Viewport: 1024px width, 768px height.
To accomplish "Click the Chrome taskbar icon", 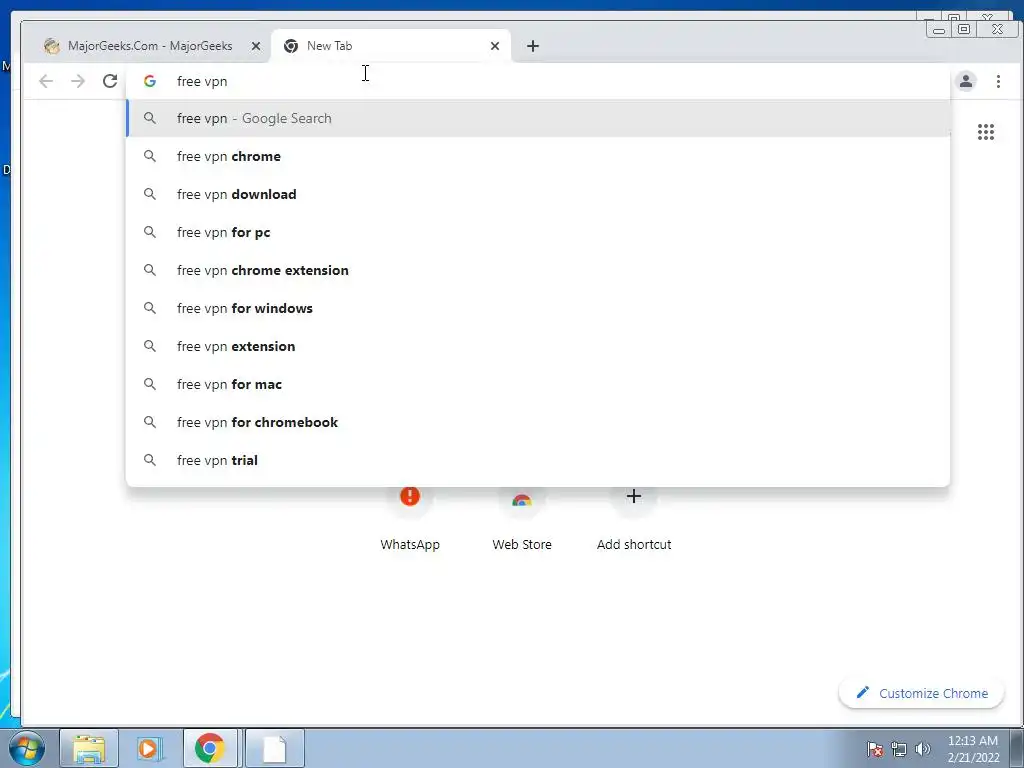I will pos(210,748).
